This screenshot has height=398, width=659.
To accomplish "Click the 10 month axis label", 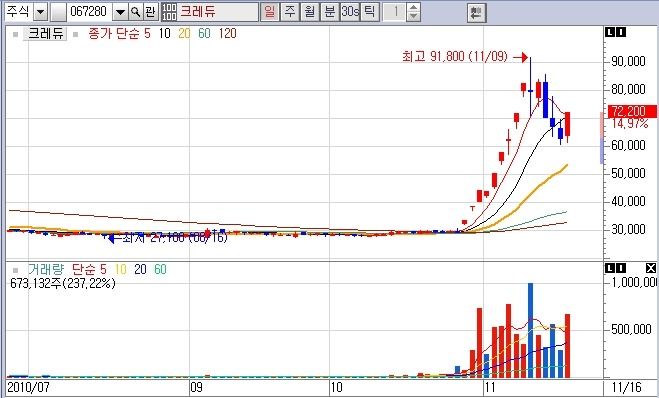I will pos(337,387).
